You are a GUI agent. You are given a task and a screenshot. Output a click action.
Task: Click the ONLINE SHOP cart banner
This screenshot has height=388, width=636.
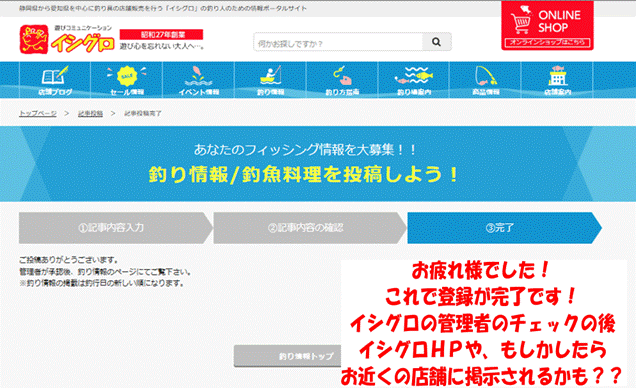point(547,26)
